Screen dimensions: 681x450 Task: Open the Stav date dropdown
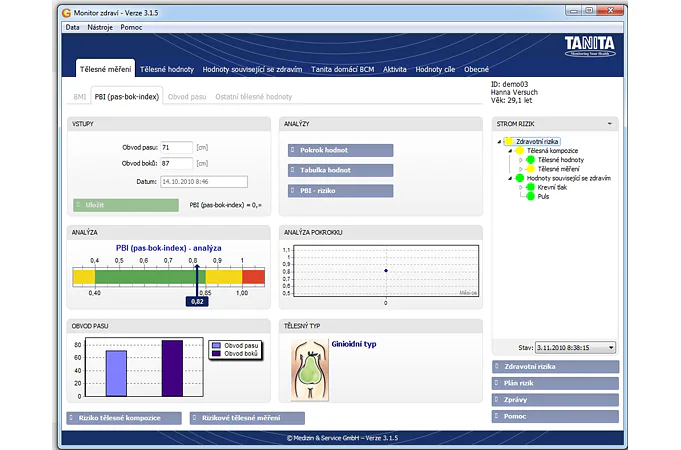(610, 347)
